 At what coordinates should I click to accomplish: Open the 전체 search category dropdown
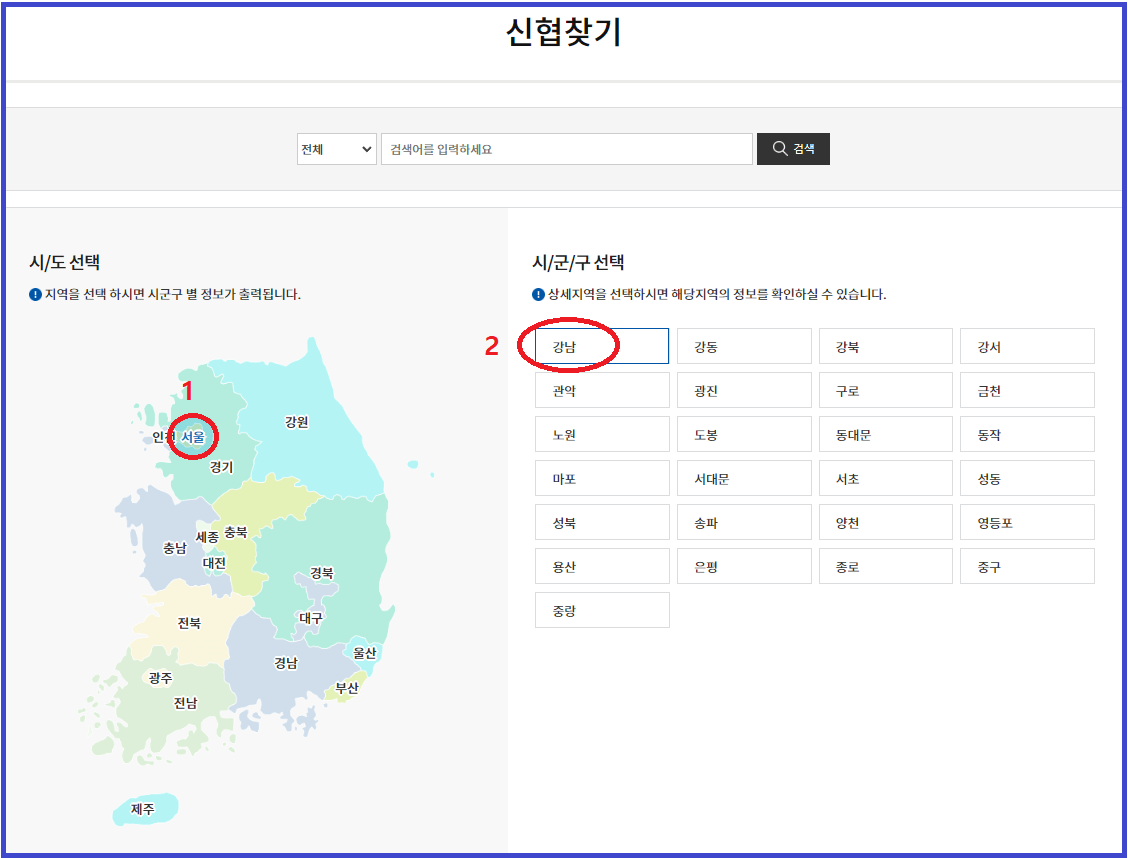tap(336, 148)
